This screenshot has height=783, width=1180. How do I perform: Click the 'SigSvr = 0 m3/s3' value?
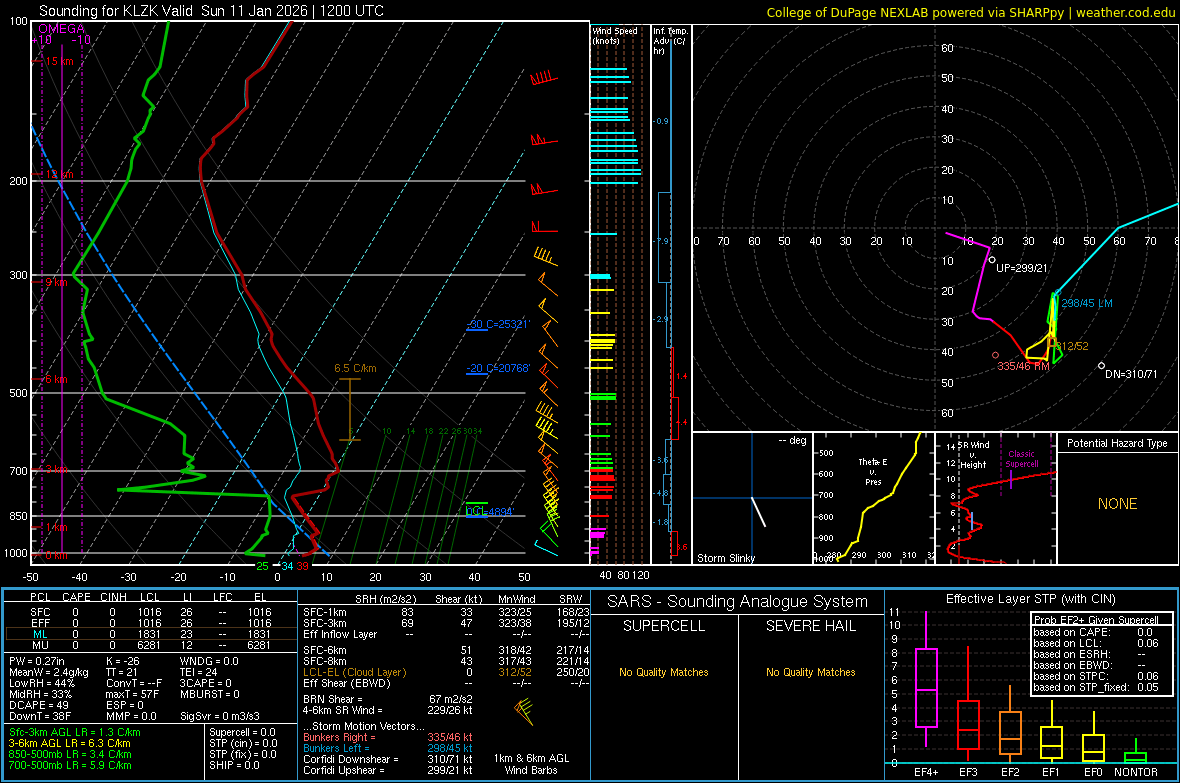pyautogui.click(x=220, y=716)
